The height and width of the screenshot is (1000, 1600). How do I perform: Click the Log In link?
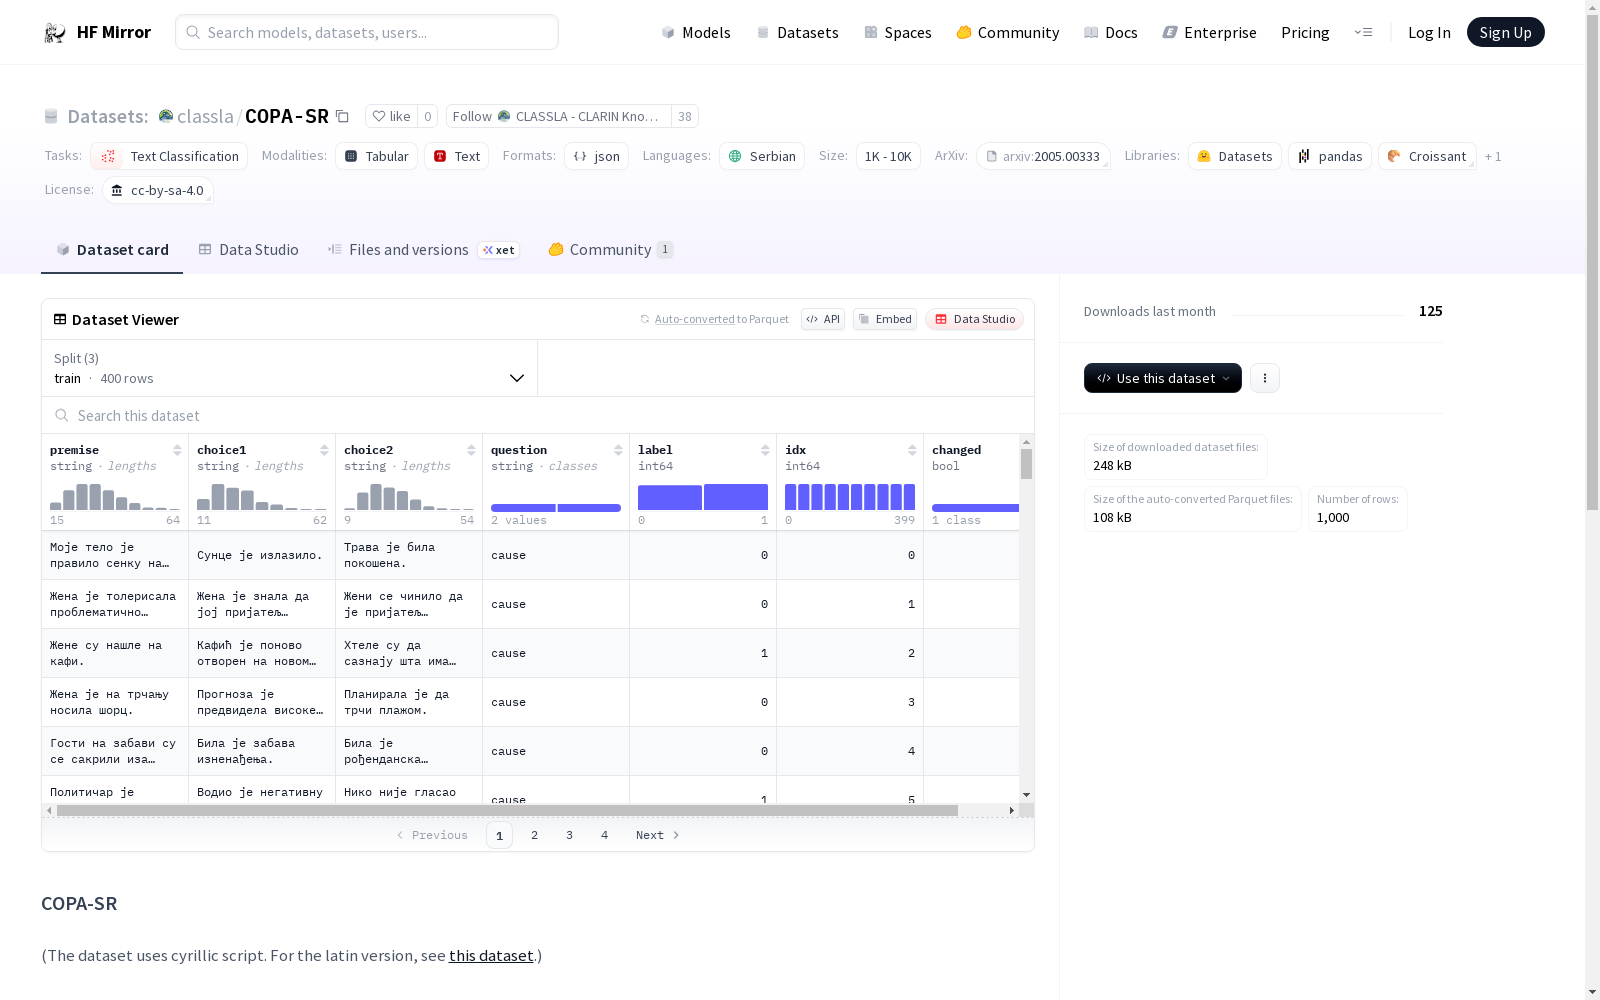pos(1429,32)
